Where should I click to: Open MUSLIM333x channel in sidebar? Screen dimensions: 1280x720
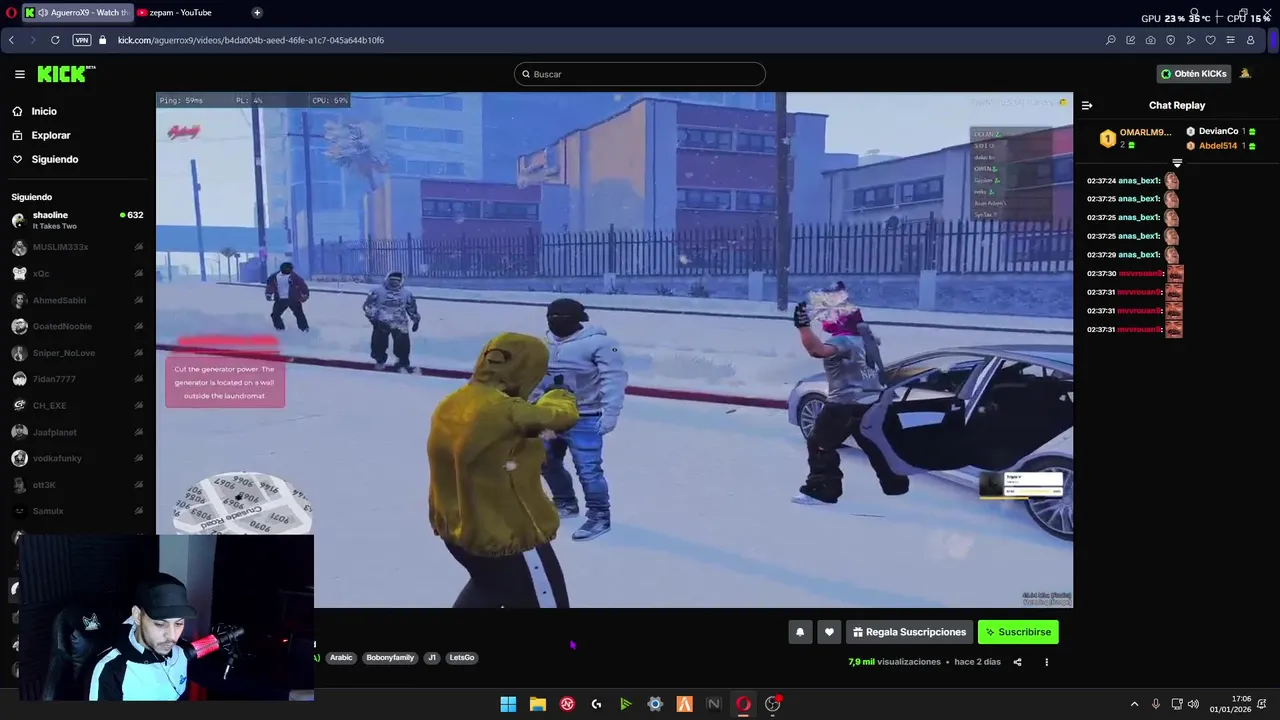pyautogui.click(x=77, y=247)
